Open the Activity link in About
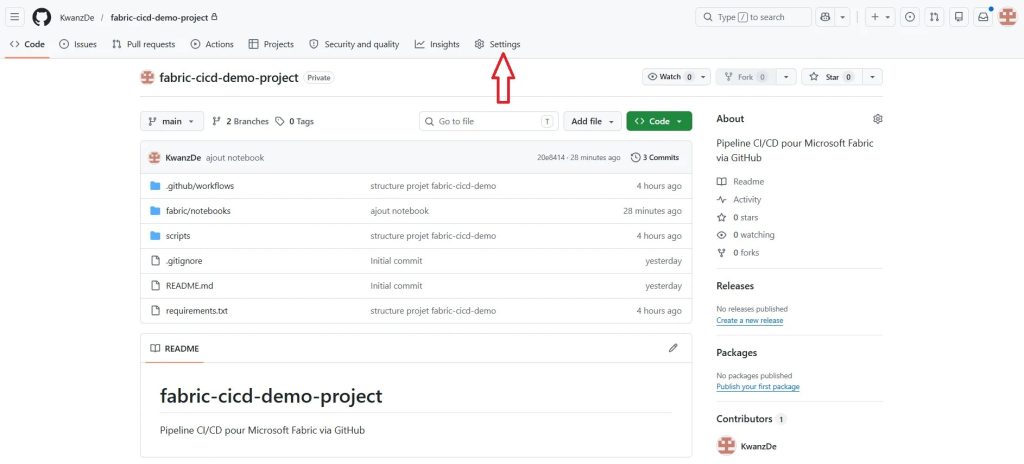 739,200
